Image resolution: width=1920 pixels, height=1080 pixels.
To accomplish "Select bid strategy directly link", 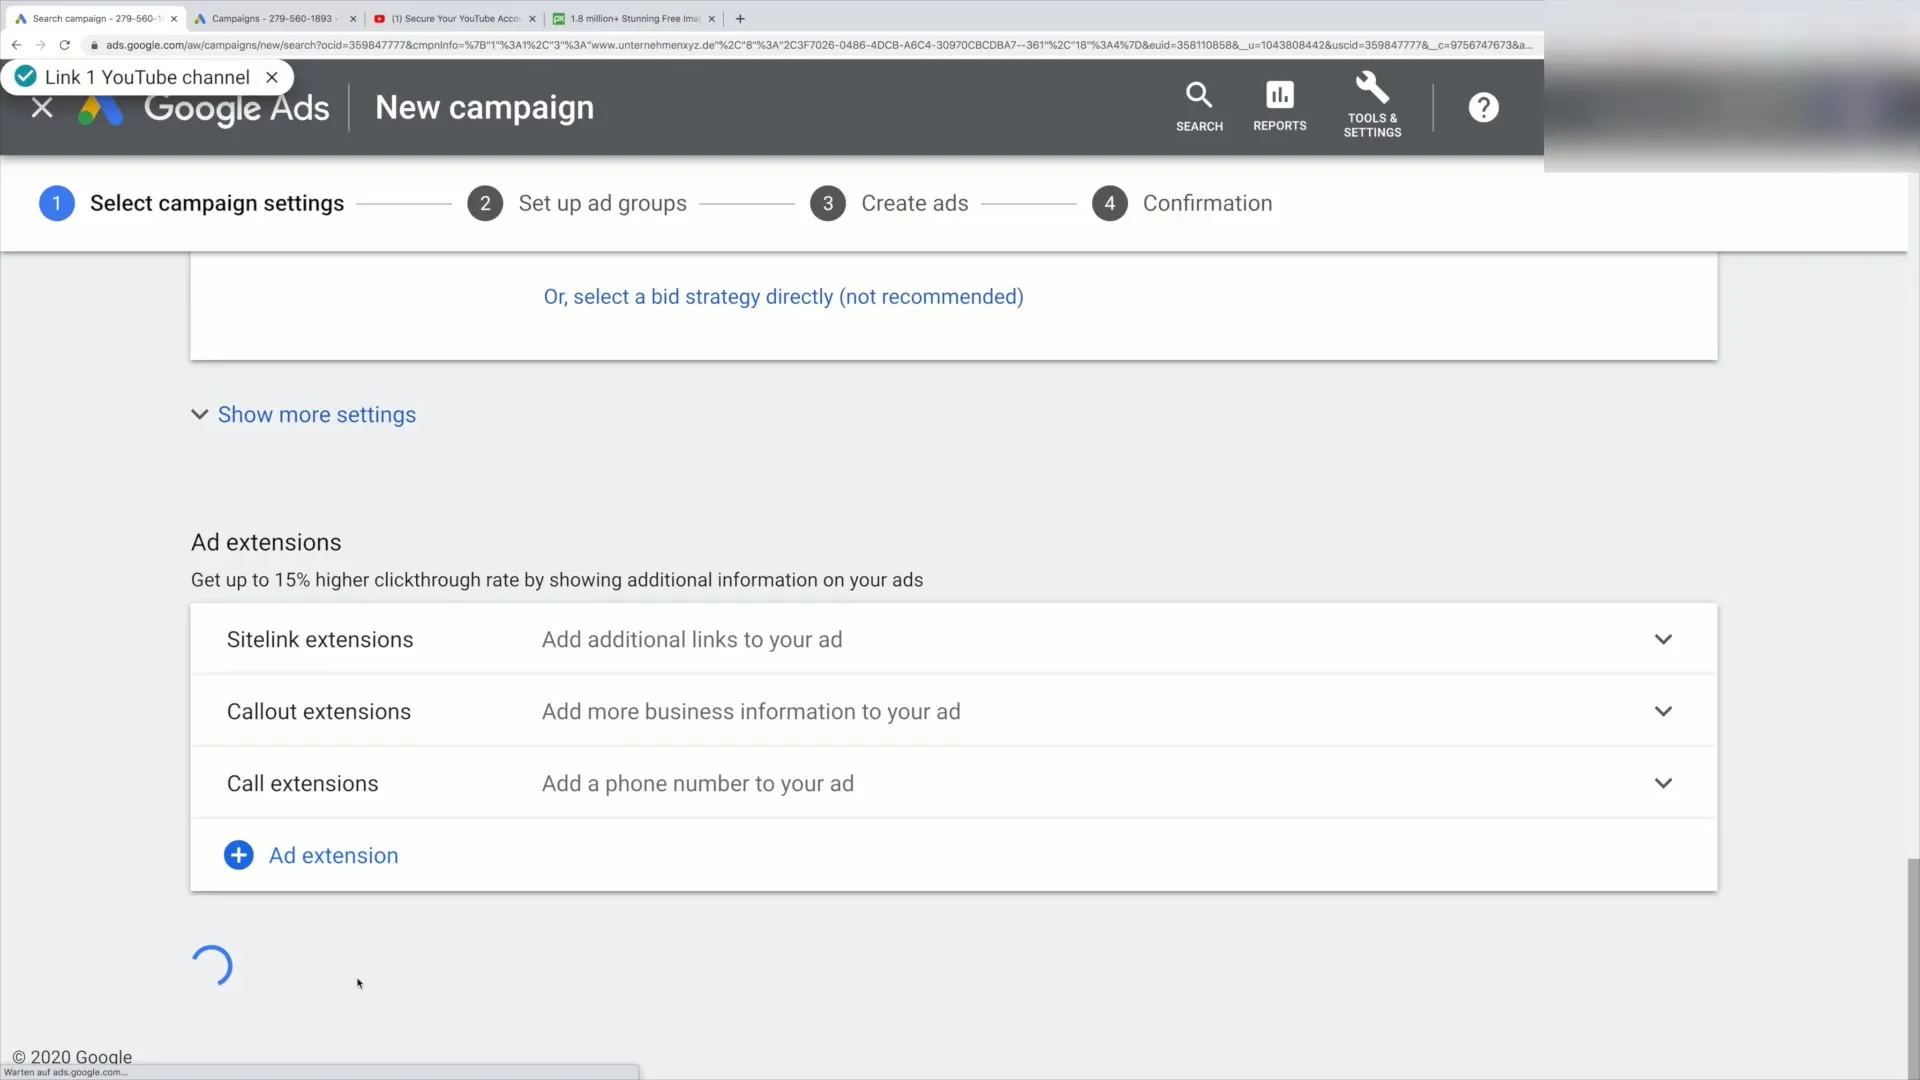I will 783,297.
